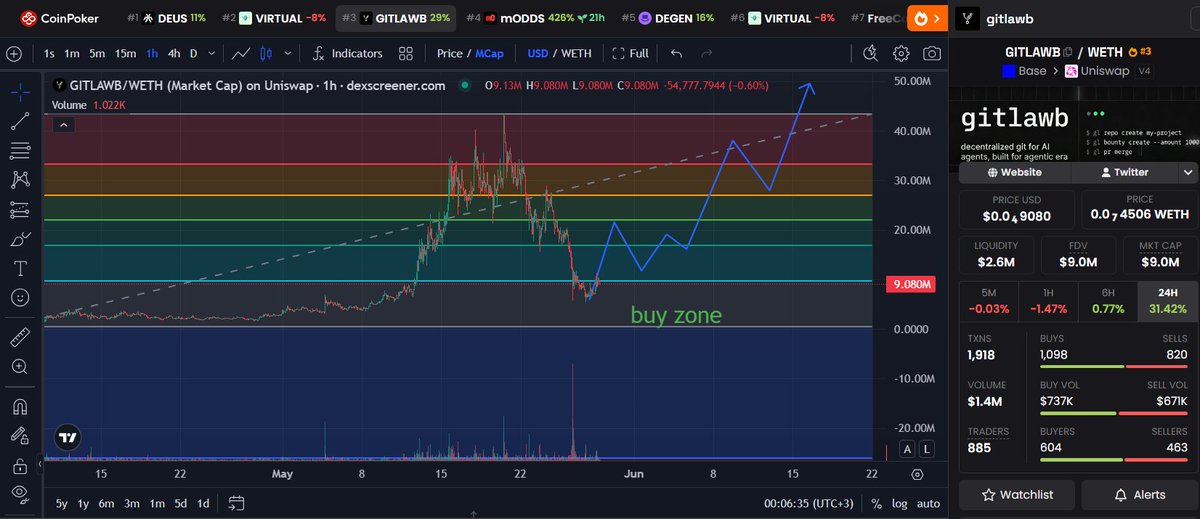Set chart denomination to WETH

(575, 53)
